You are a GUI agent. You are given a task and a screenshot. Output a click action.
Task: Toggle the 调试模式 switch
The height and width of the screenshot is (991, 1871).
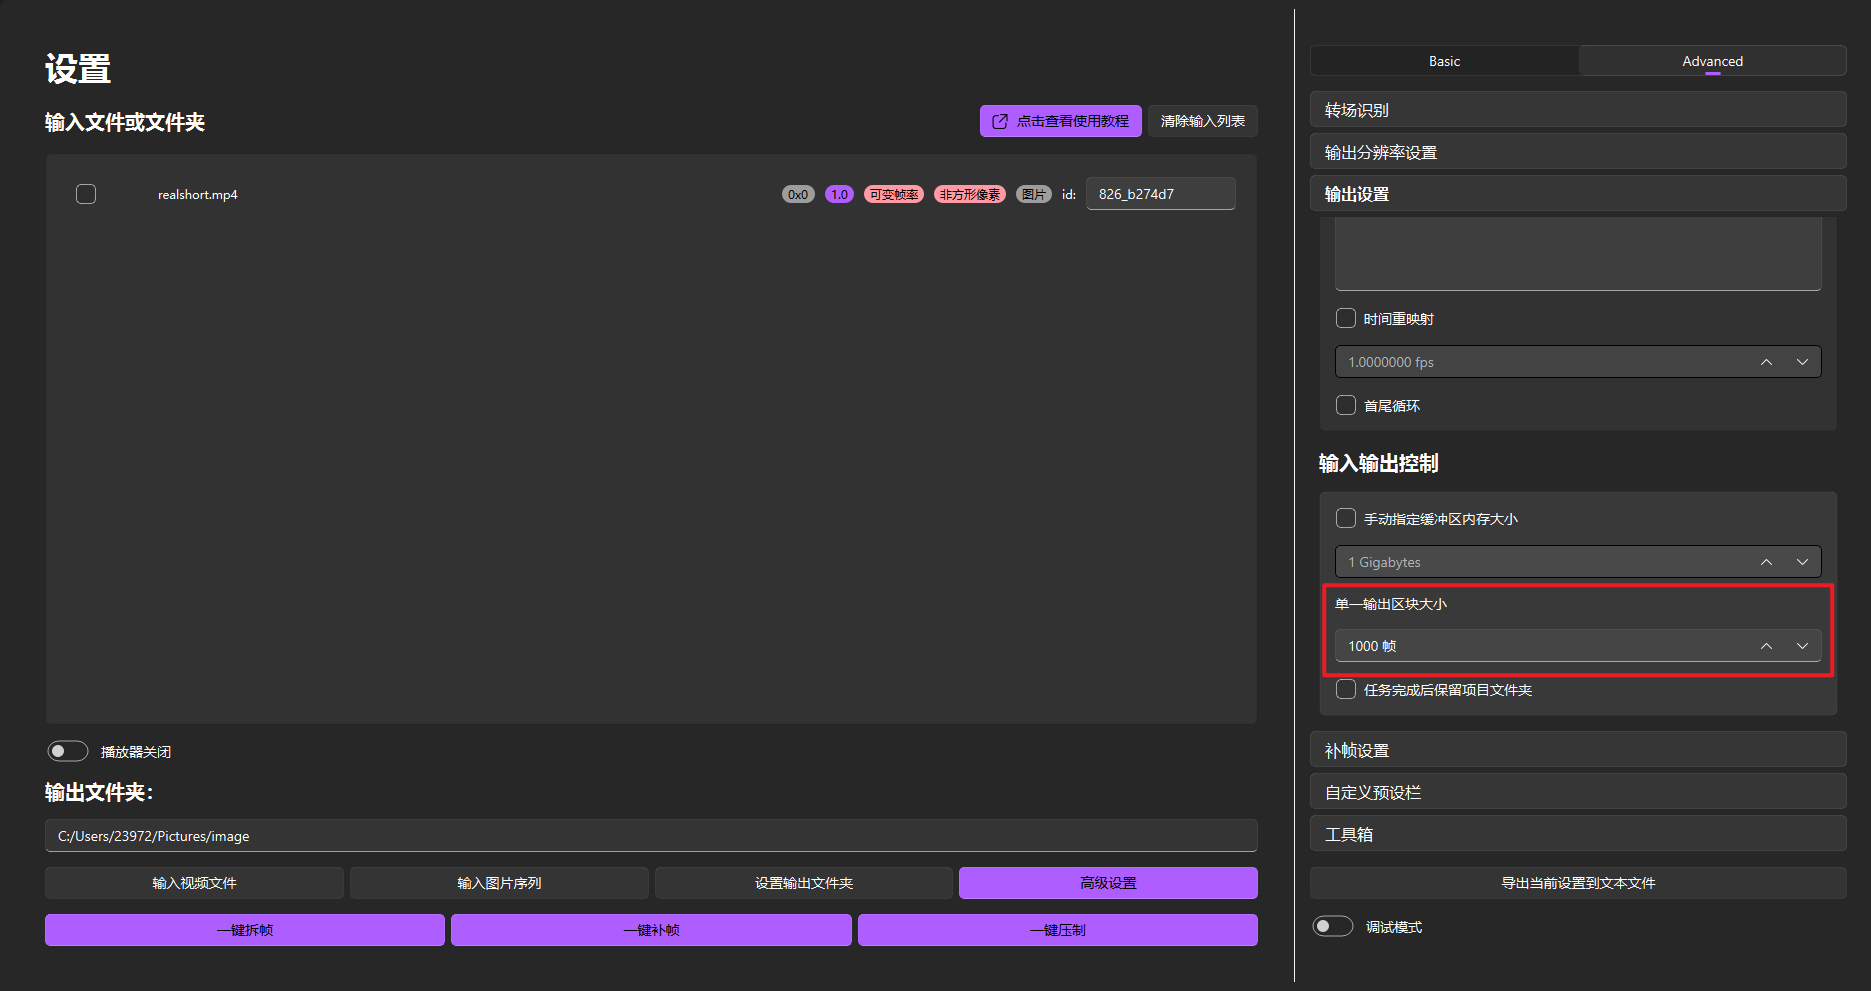(x=1333, y=926)
